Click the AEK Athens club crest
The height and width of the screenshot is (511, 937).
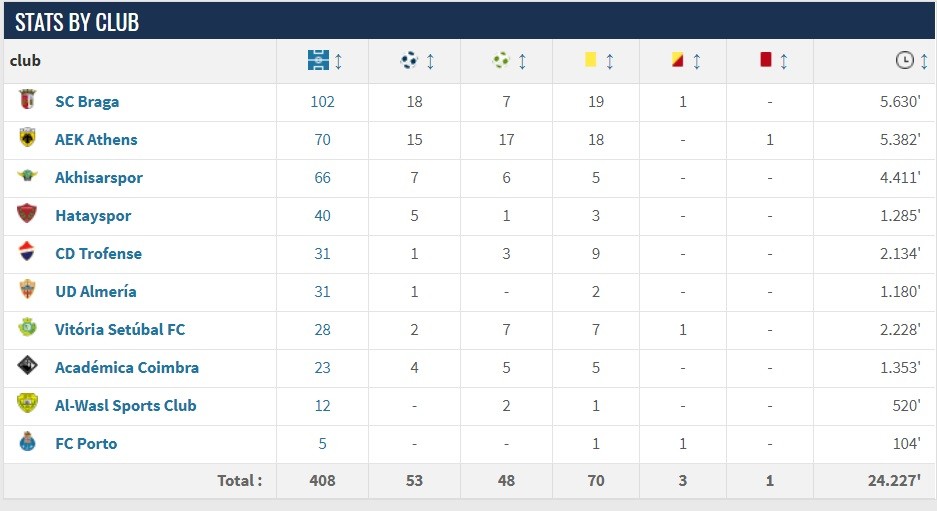pyautogui.click(x=28, y=139)
